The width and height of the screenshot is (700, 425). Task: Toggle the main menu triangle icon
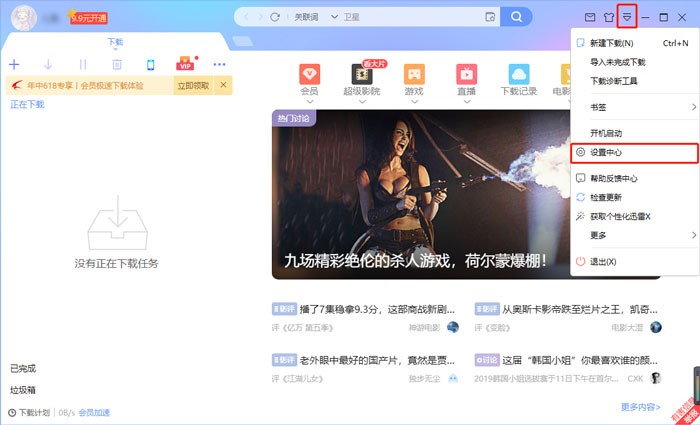pos(627,17)
